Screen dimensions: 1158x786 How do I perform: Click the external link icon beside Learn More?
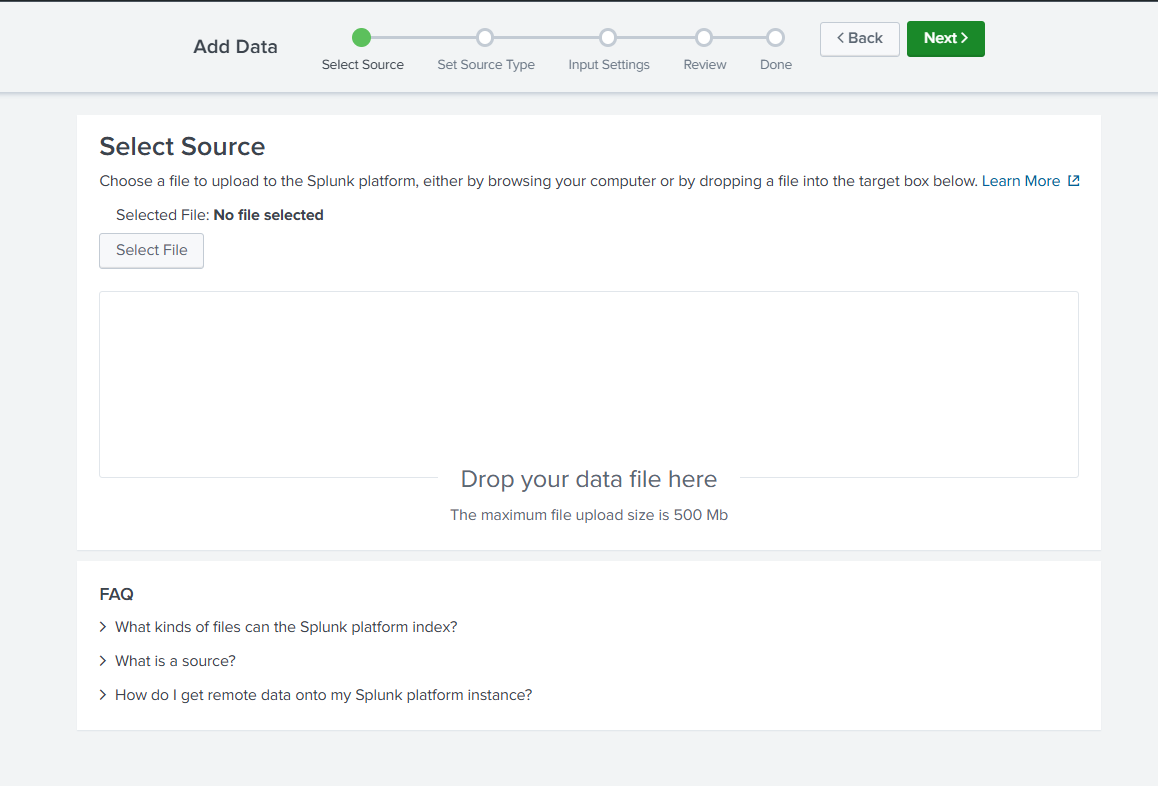(x=1074, y=181)
